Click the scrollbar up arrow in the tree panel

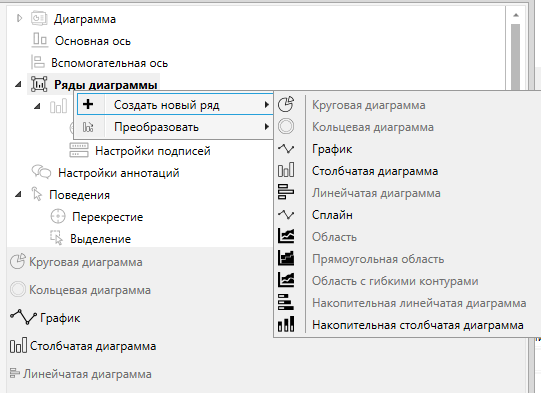516,15
